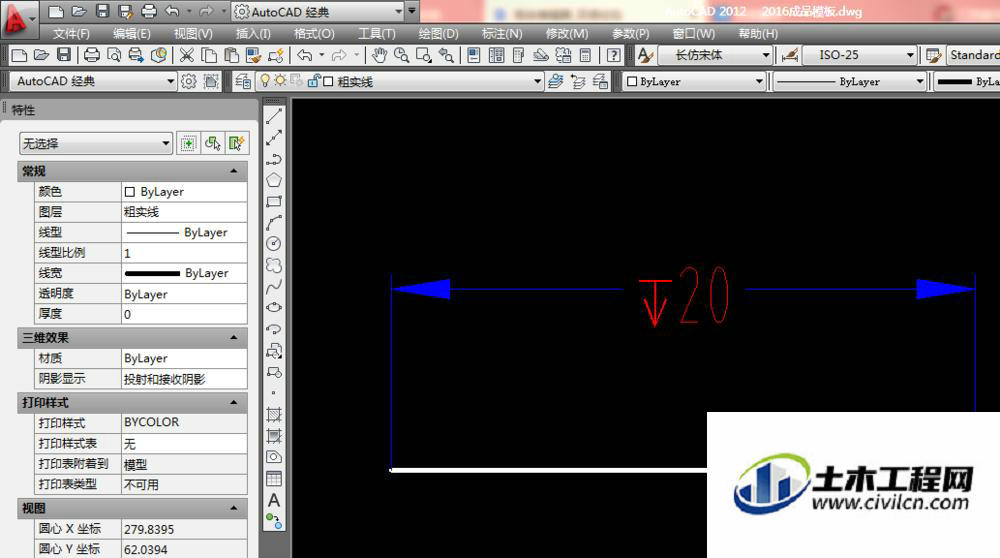Select the Elliptical Arc tool
The height and width of the screenshot is (558, 1000).
274,329
